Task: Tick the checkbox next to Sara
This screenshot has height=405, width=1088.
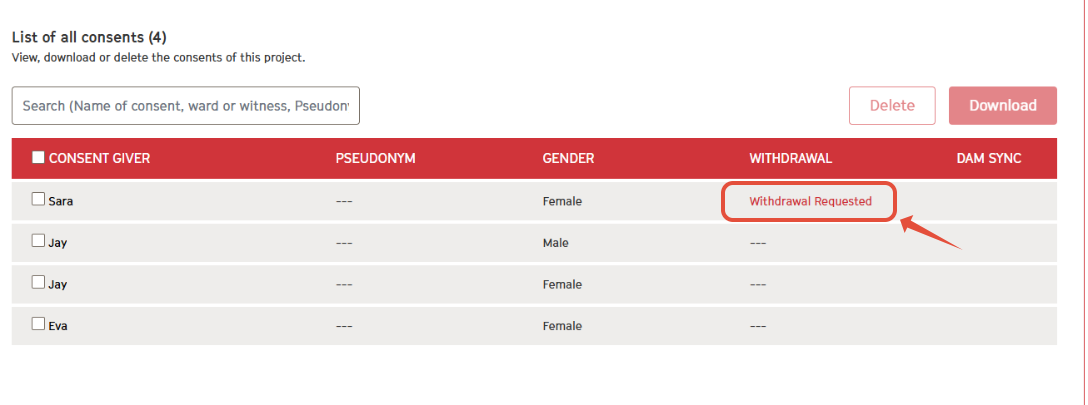Action: pyautogui.click(x=38, y=199)
